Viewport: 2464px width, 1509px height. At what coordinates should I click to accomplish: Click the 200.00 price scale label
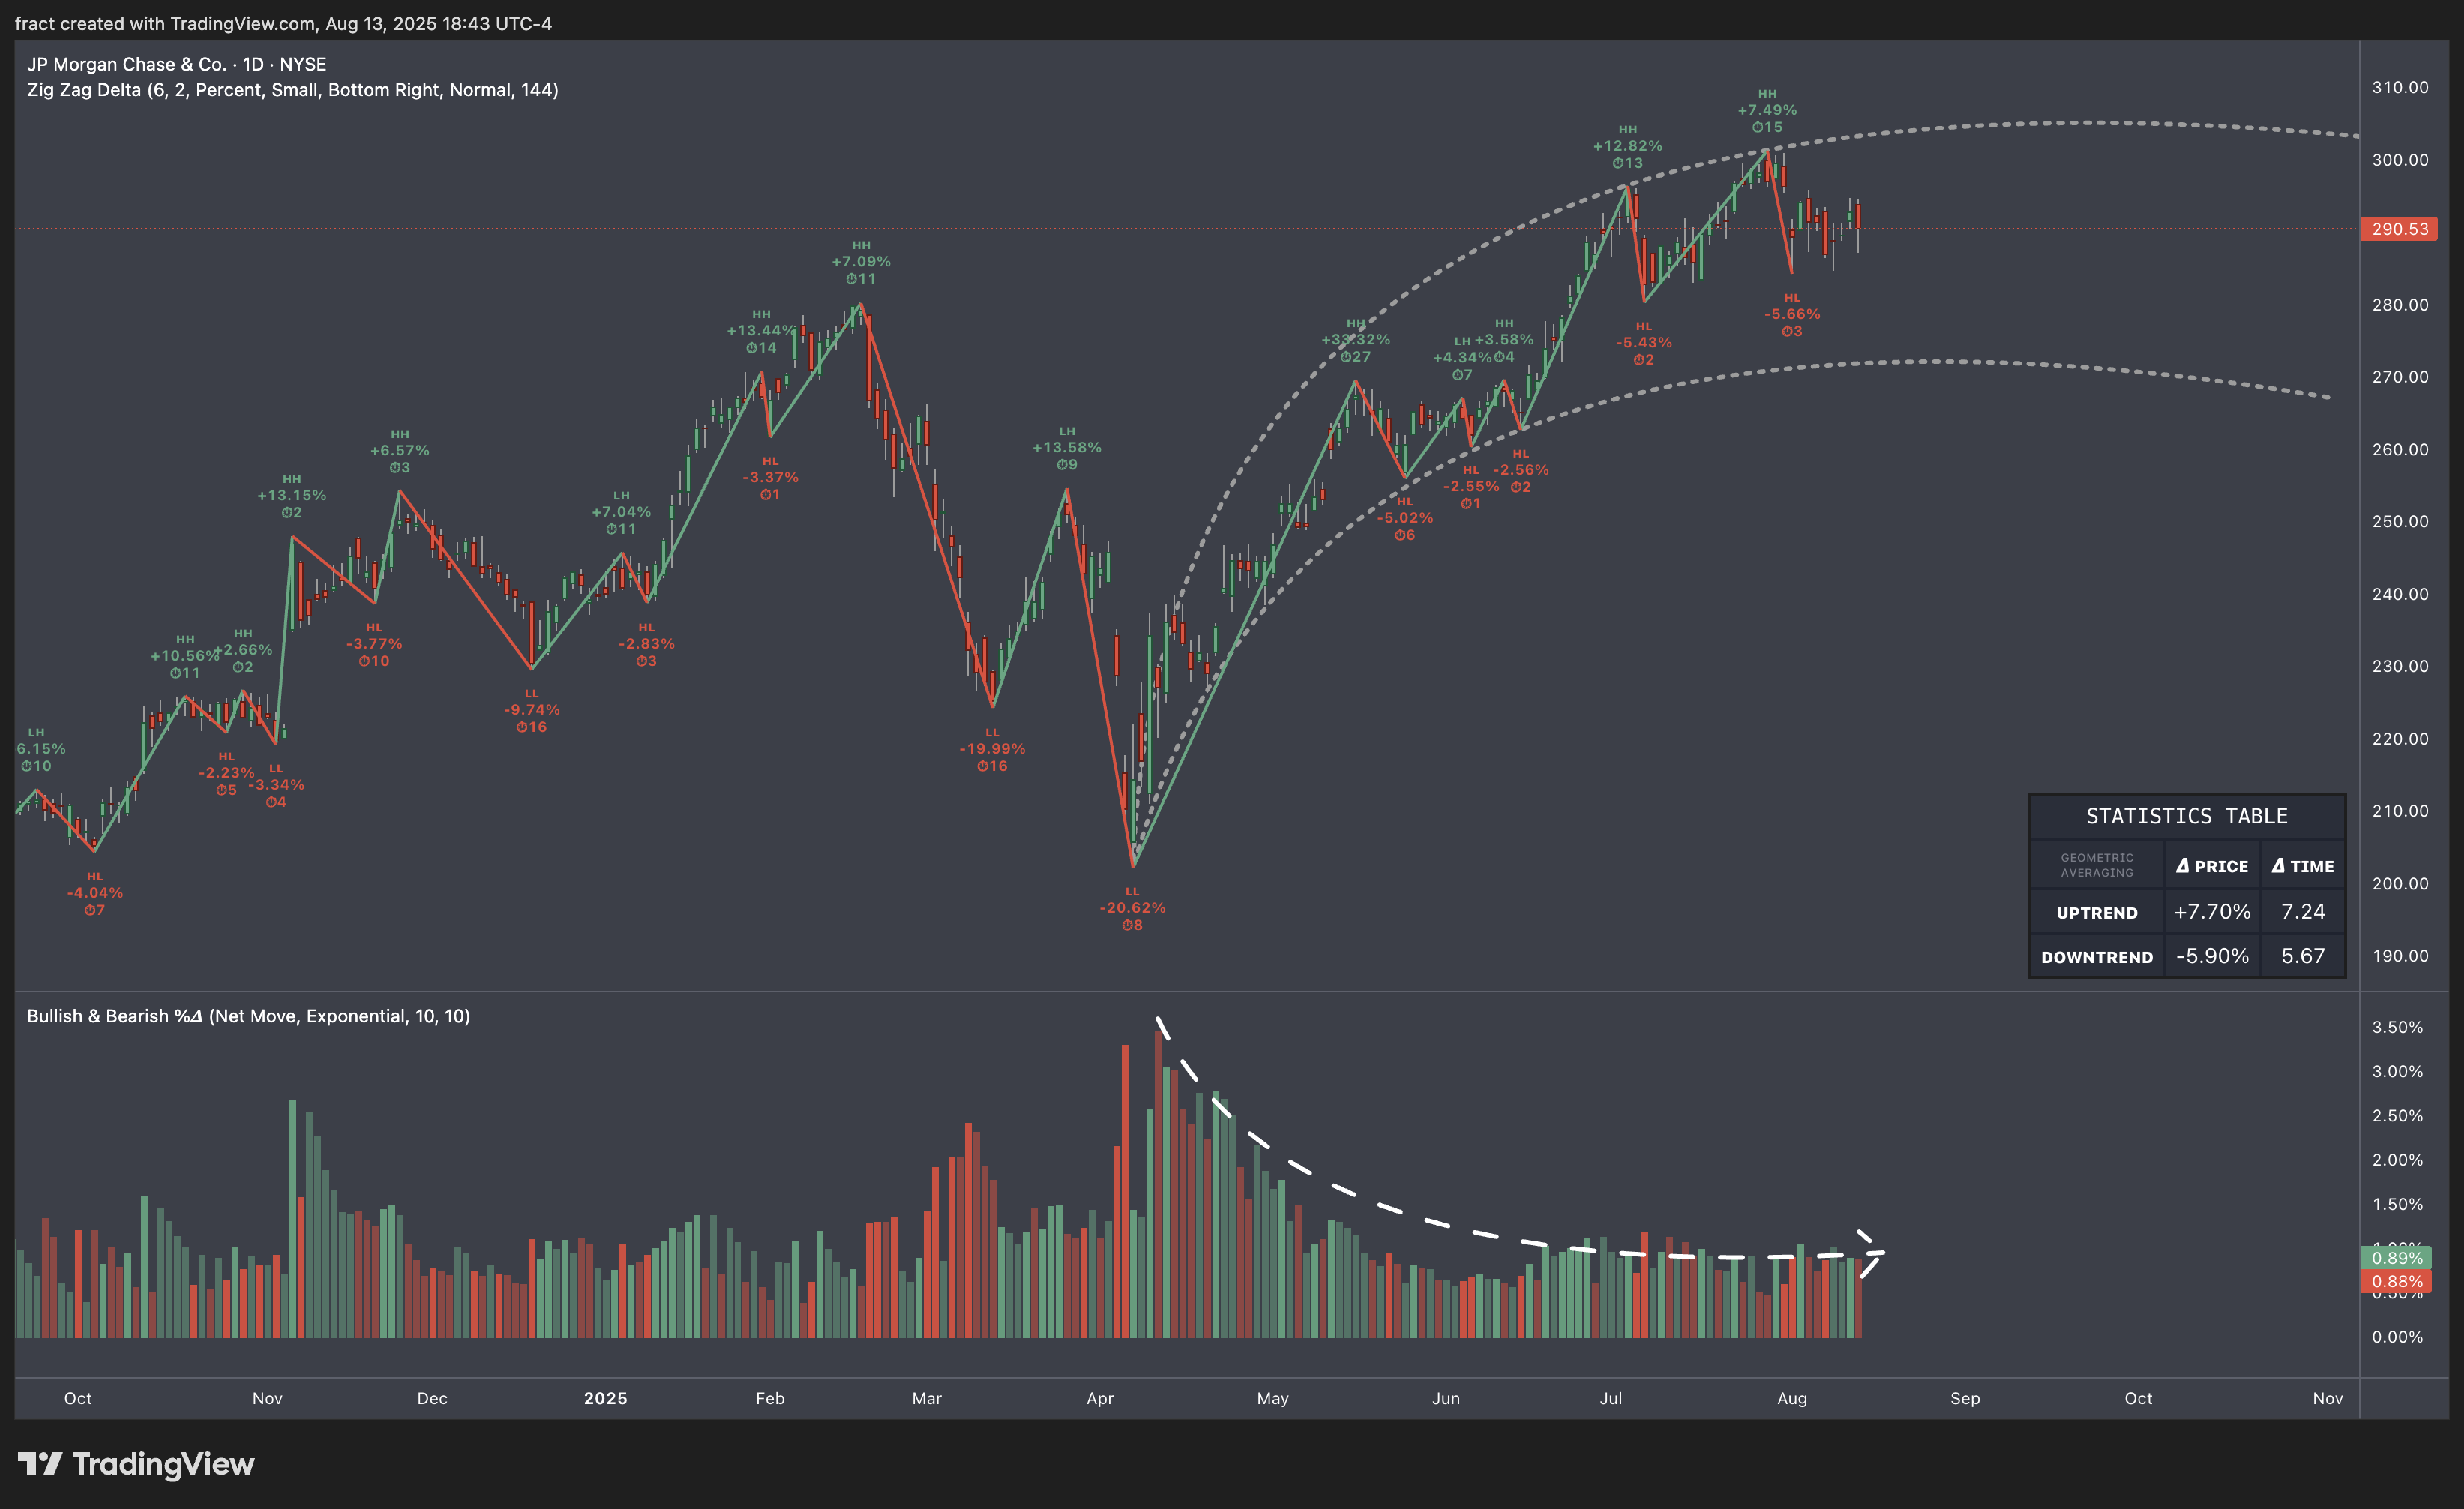click(2400, 883)
